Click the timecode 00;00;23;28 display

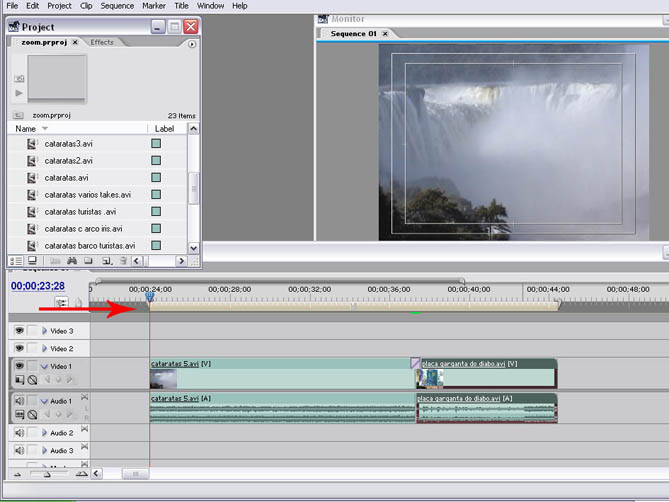click(x=39, y=285)
